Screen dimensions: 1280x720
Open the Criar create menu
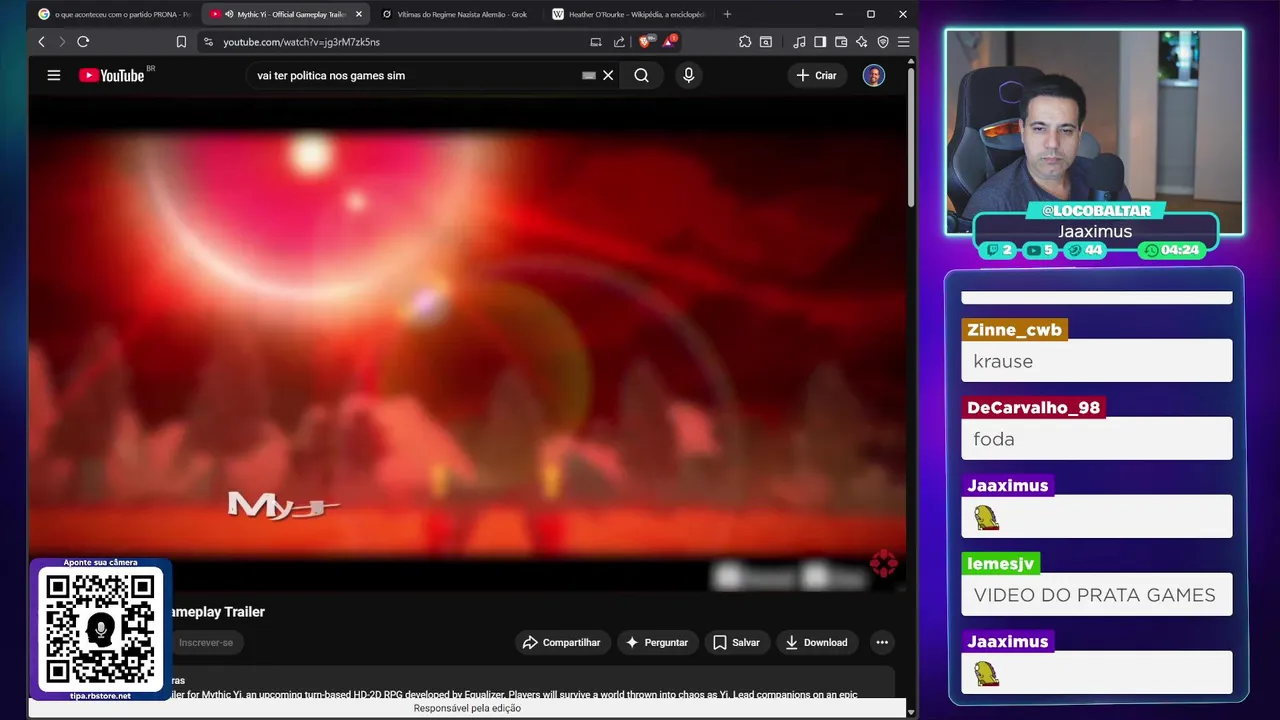point(816,75)
